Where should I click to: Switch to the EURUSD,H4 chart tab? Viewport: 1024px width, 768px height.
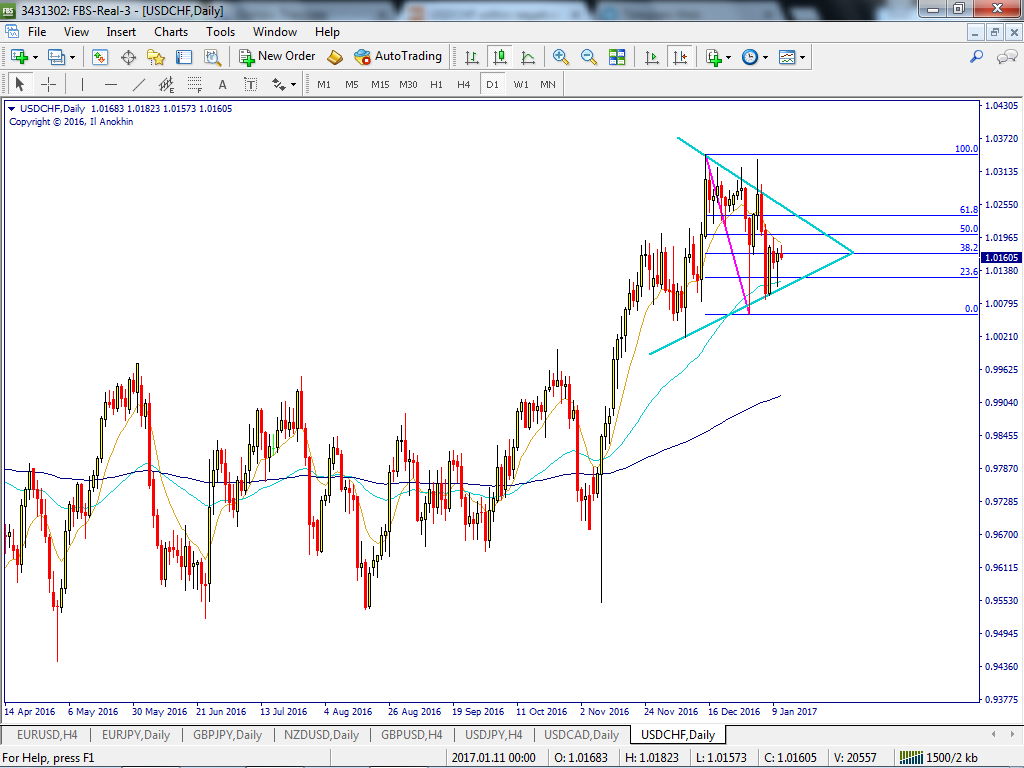[x=47, y=735]
